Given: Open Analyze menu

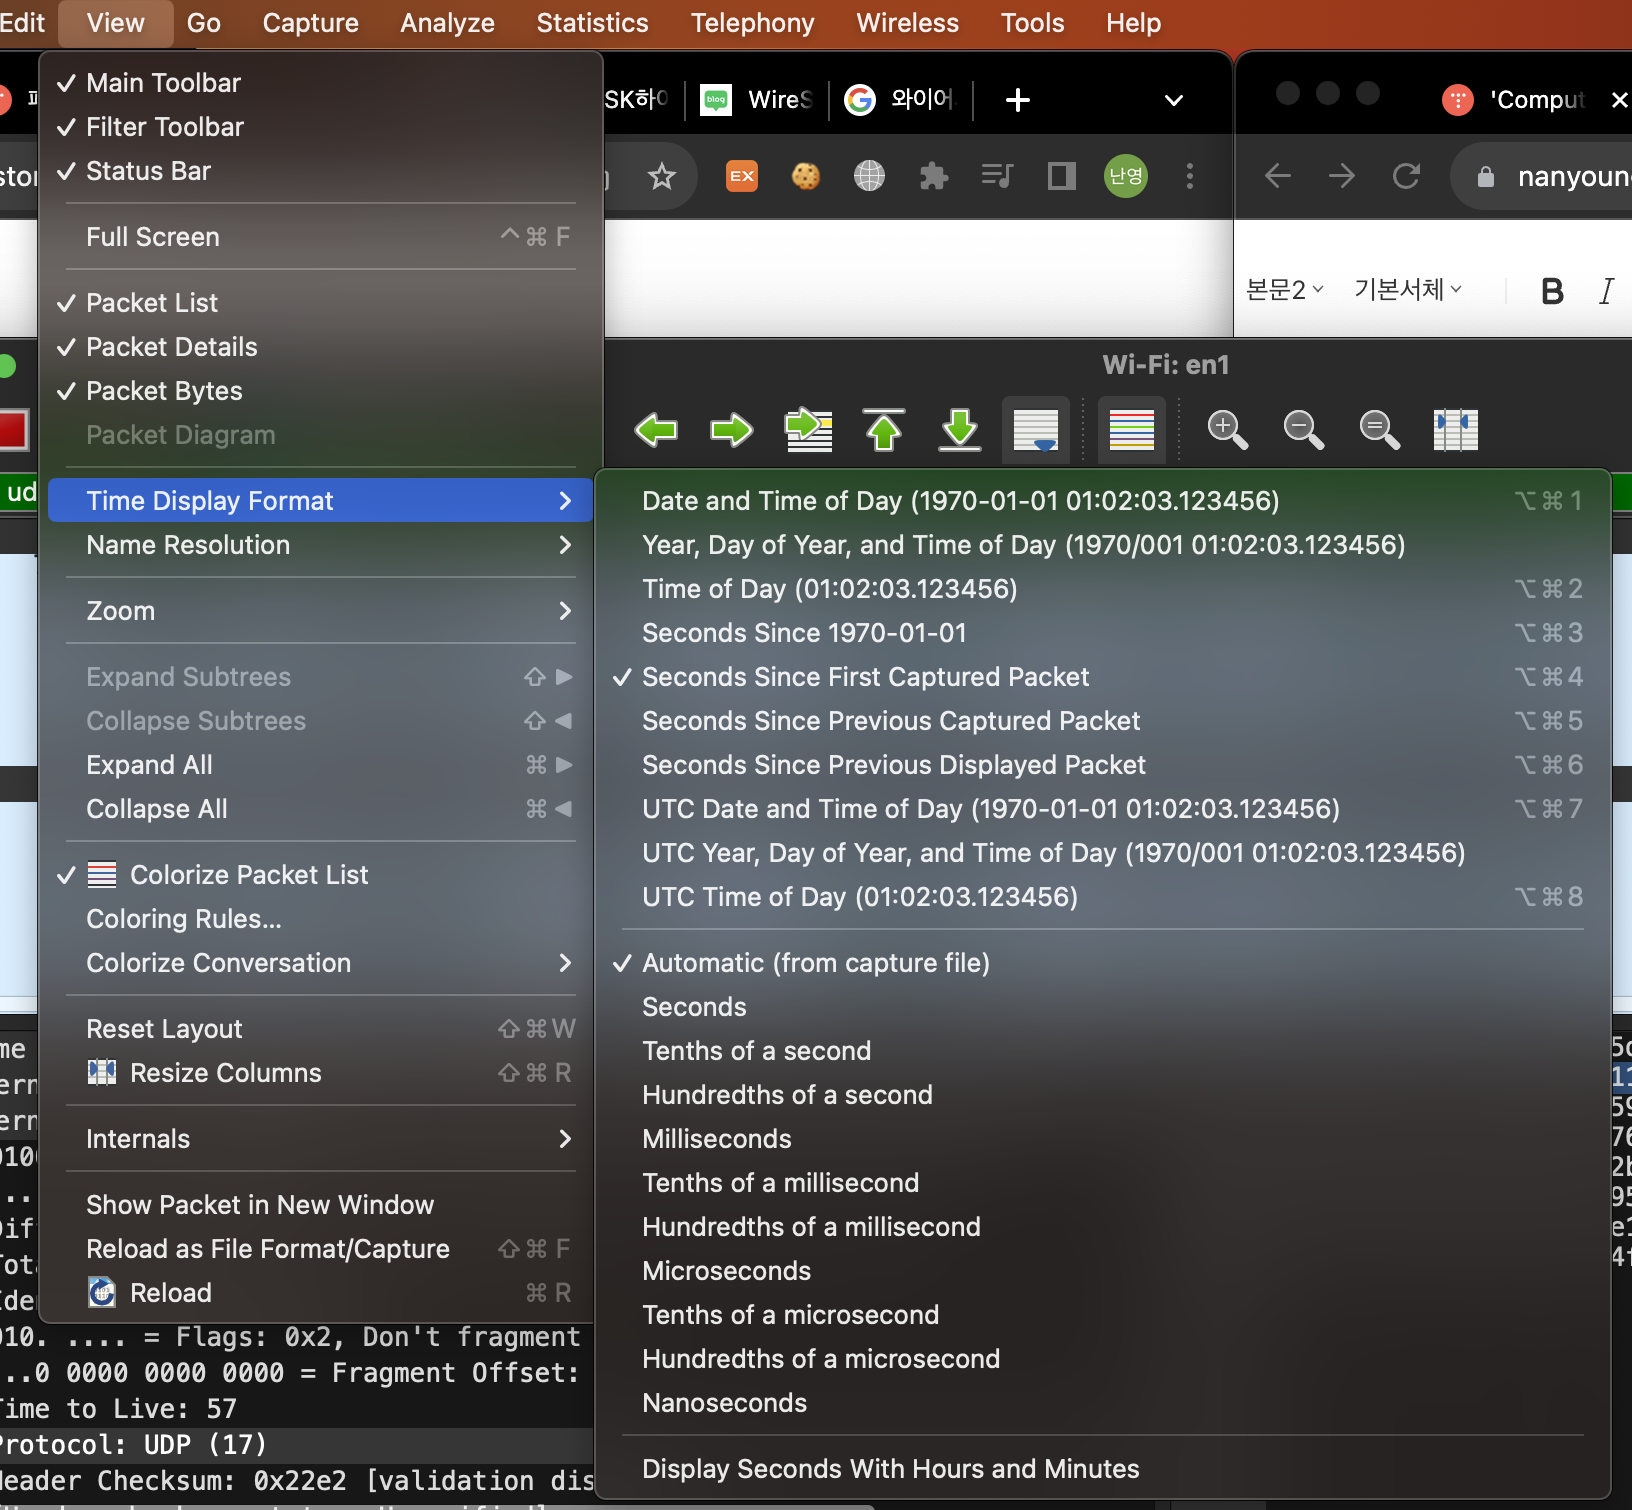Looking at the screenshot, I should click(x=447, y=23).
